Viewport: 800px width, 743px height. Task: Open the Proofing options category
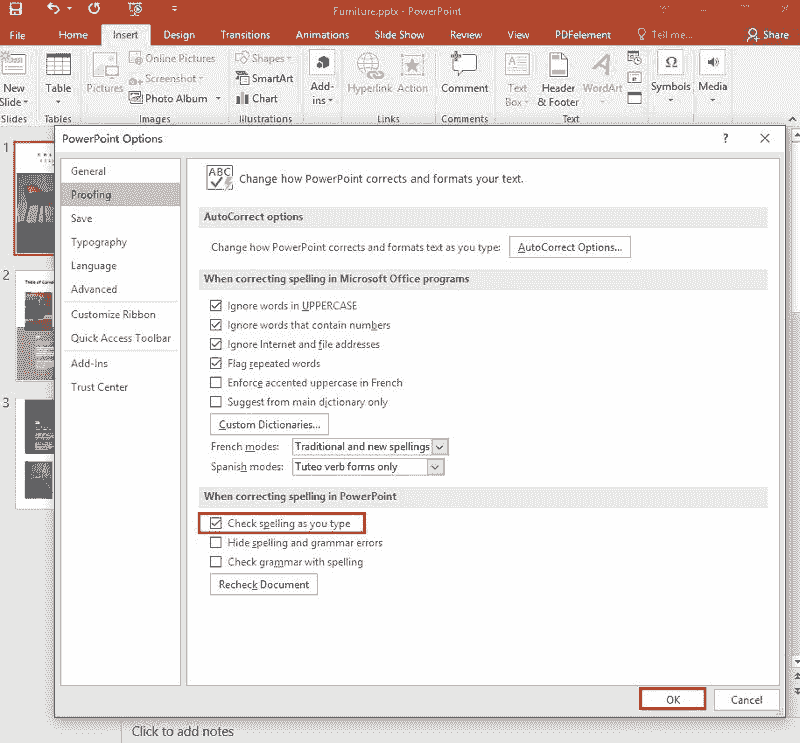[x=97, y=194]
